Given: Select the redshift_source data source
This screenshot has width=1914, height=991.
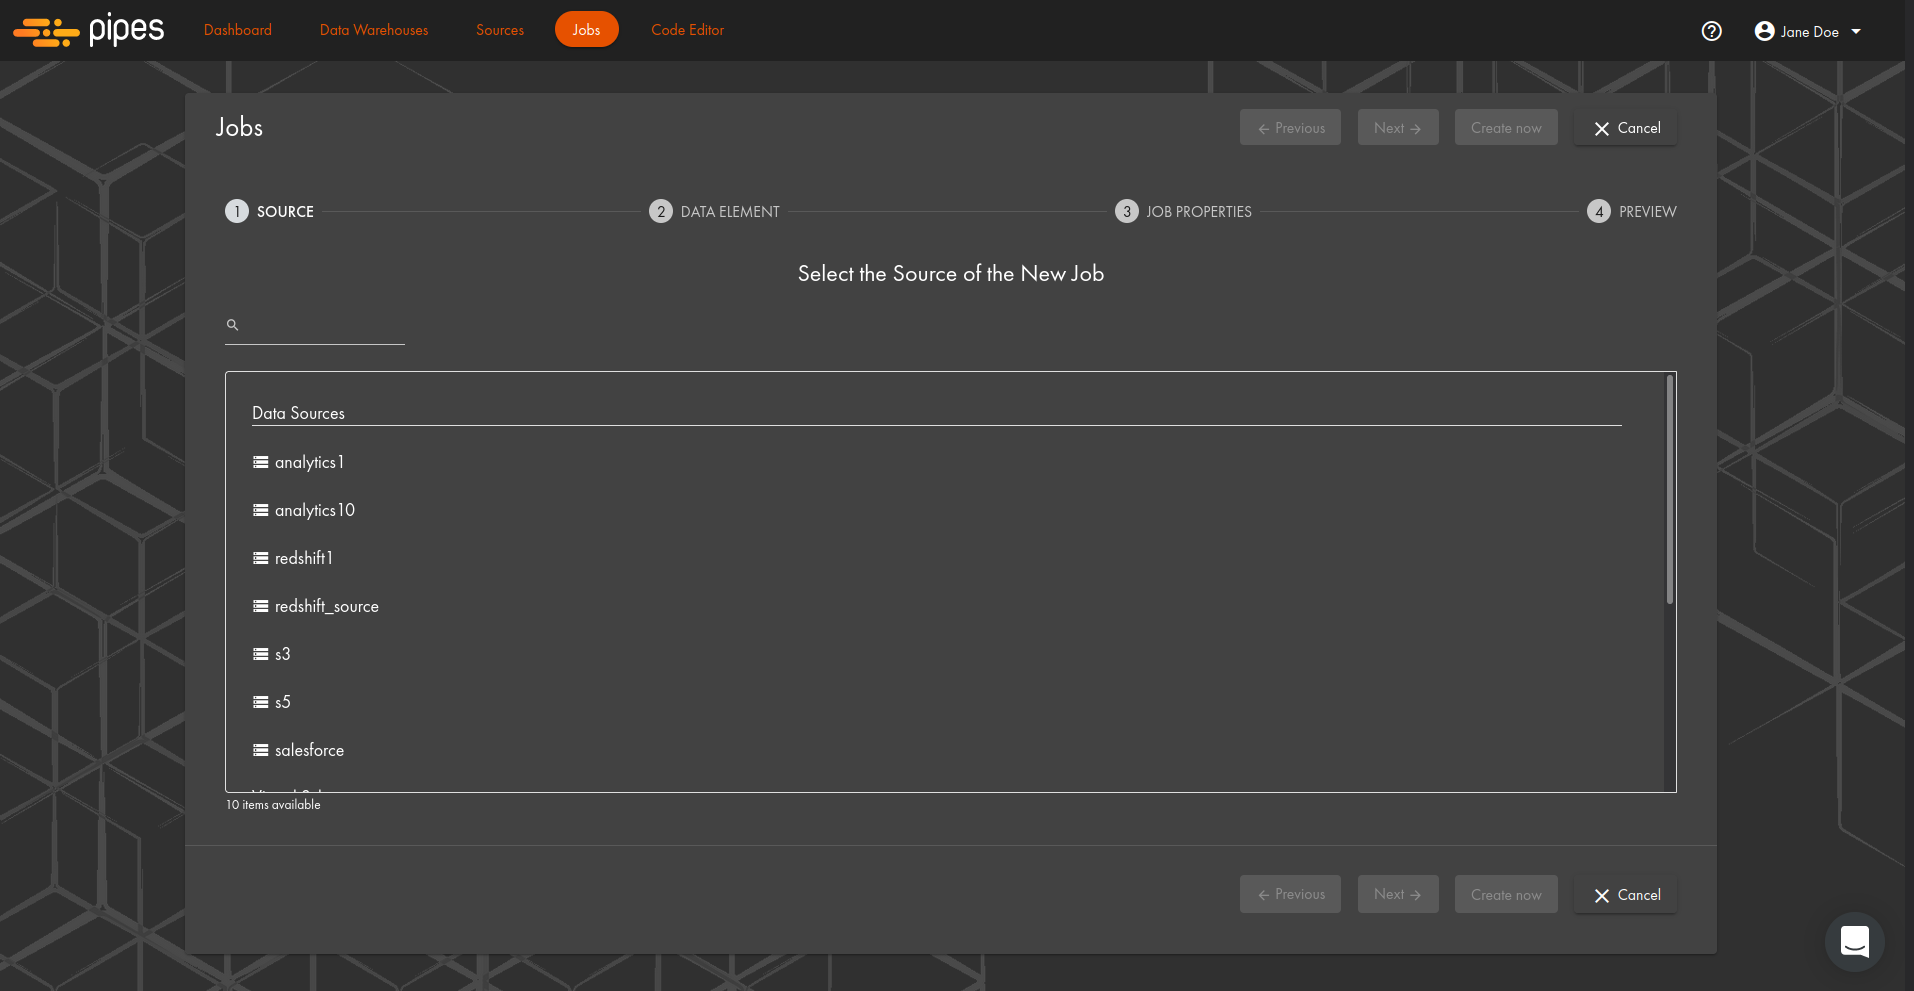Looking at the screenshot, I should pyautogui.click(x=326, y=606).
